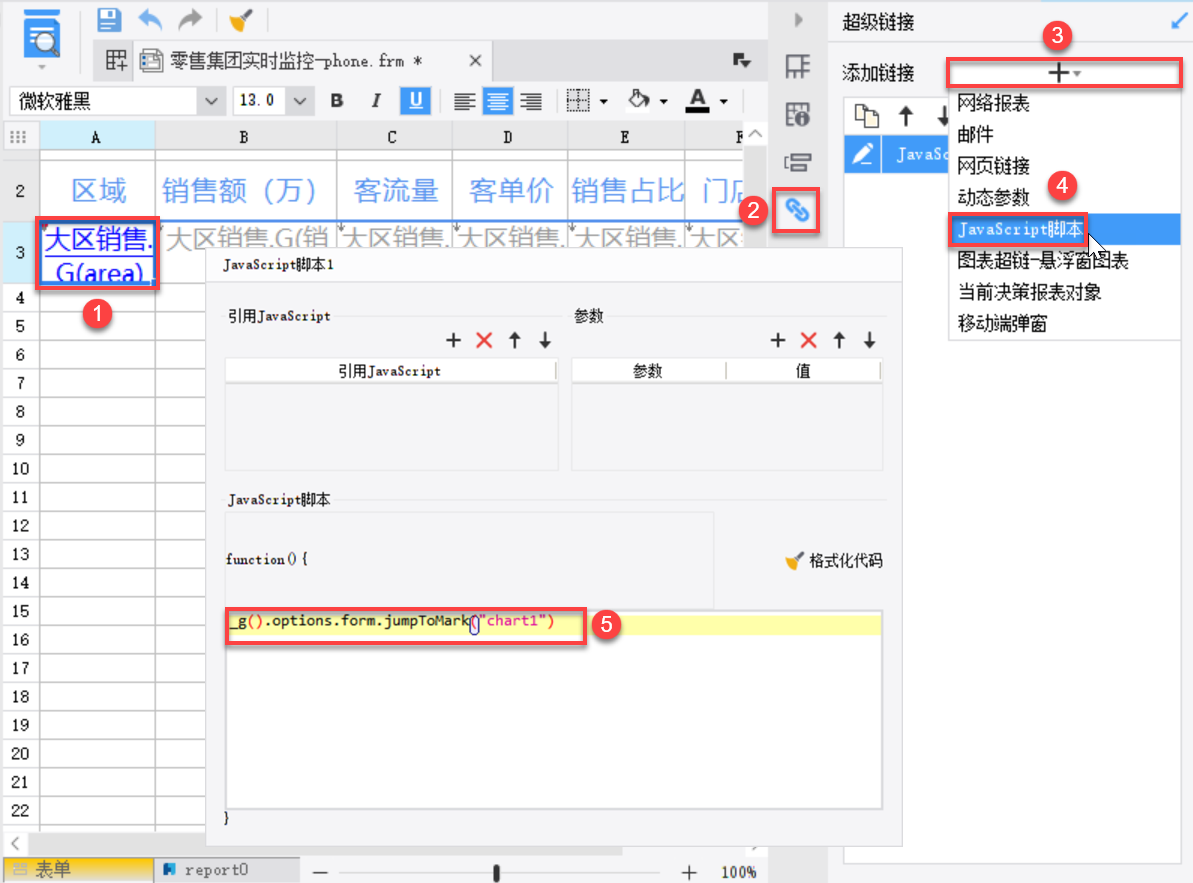Click into the JavaScript code editor line

554,624
